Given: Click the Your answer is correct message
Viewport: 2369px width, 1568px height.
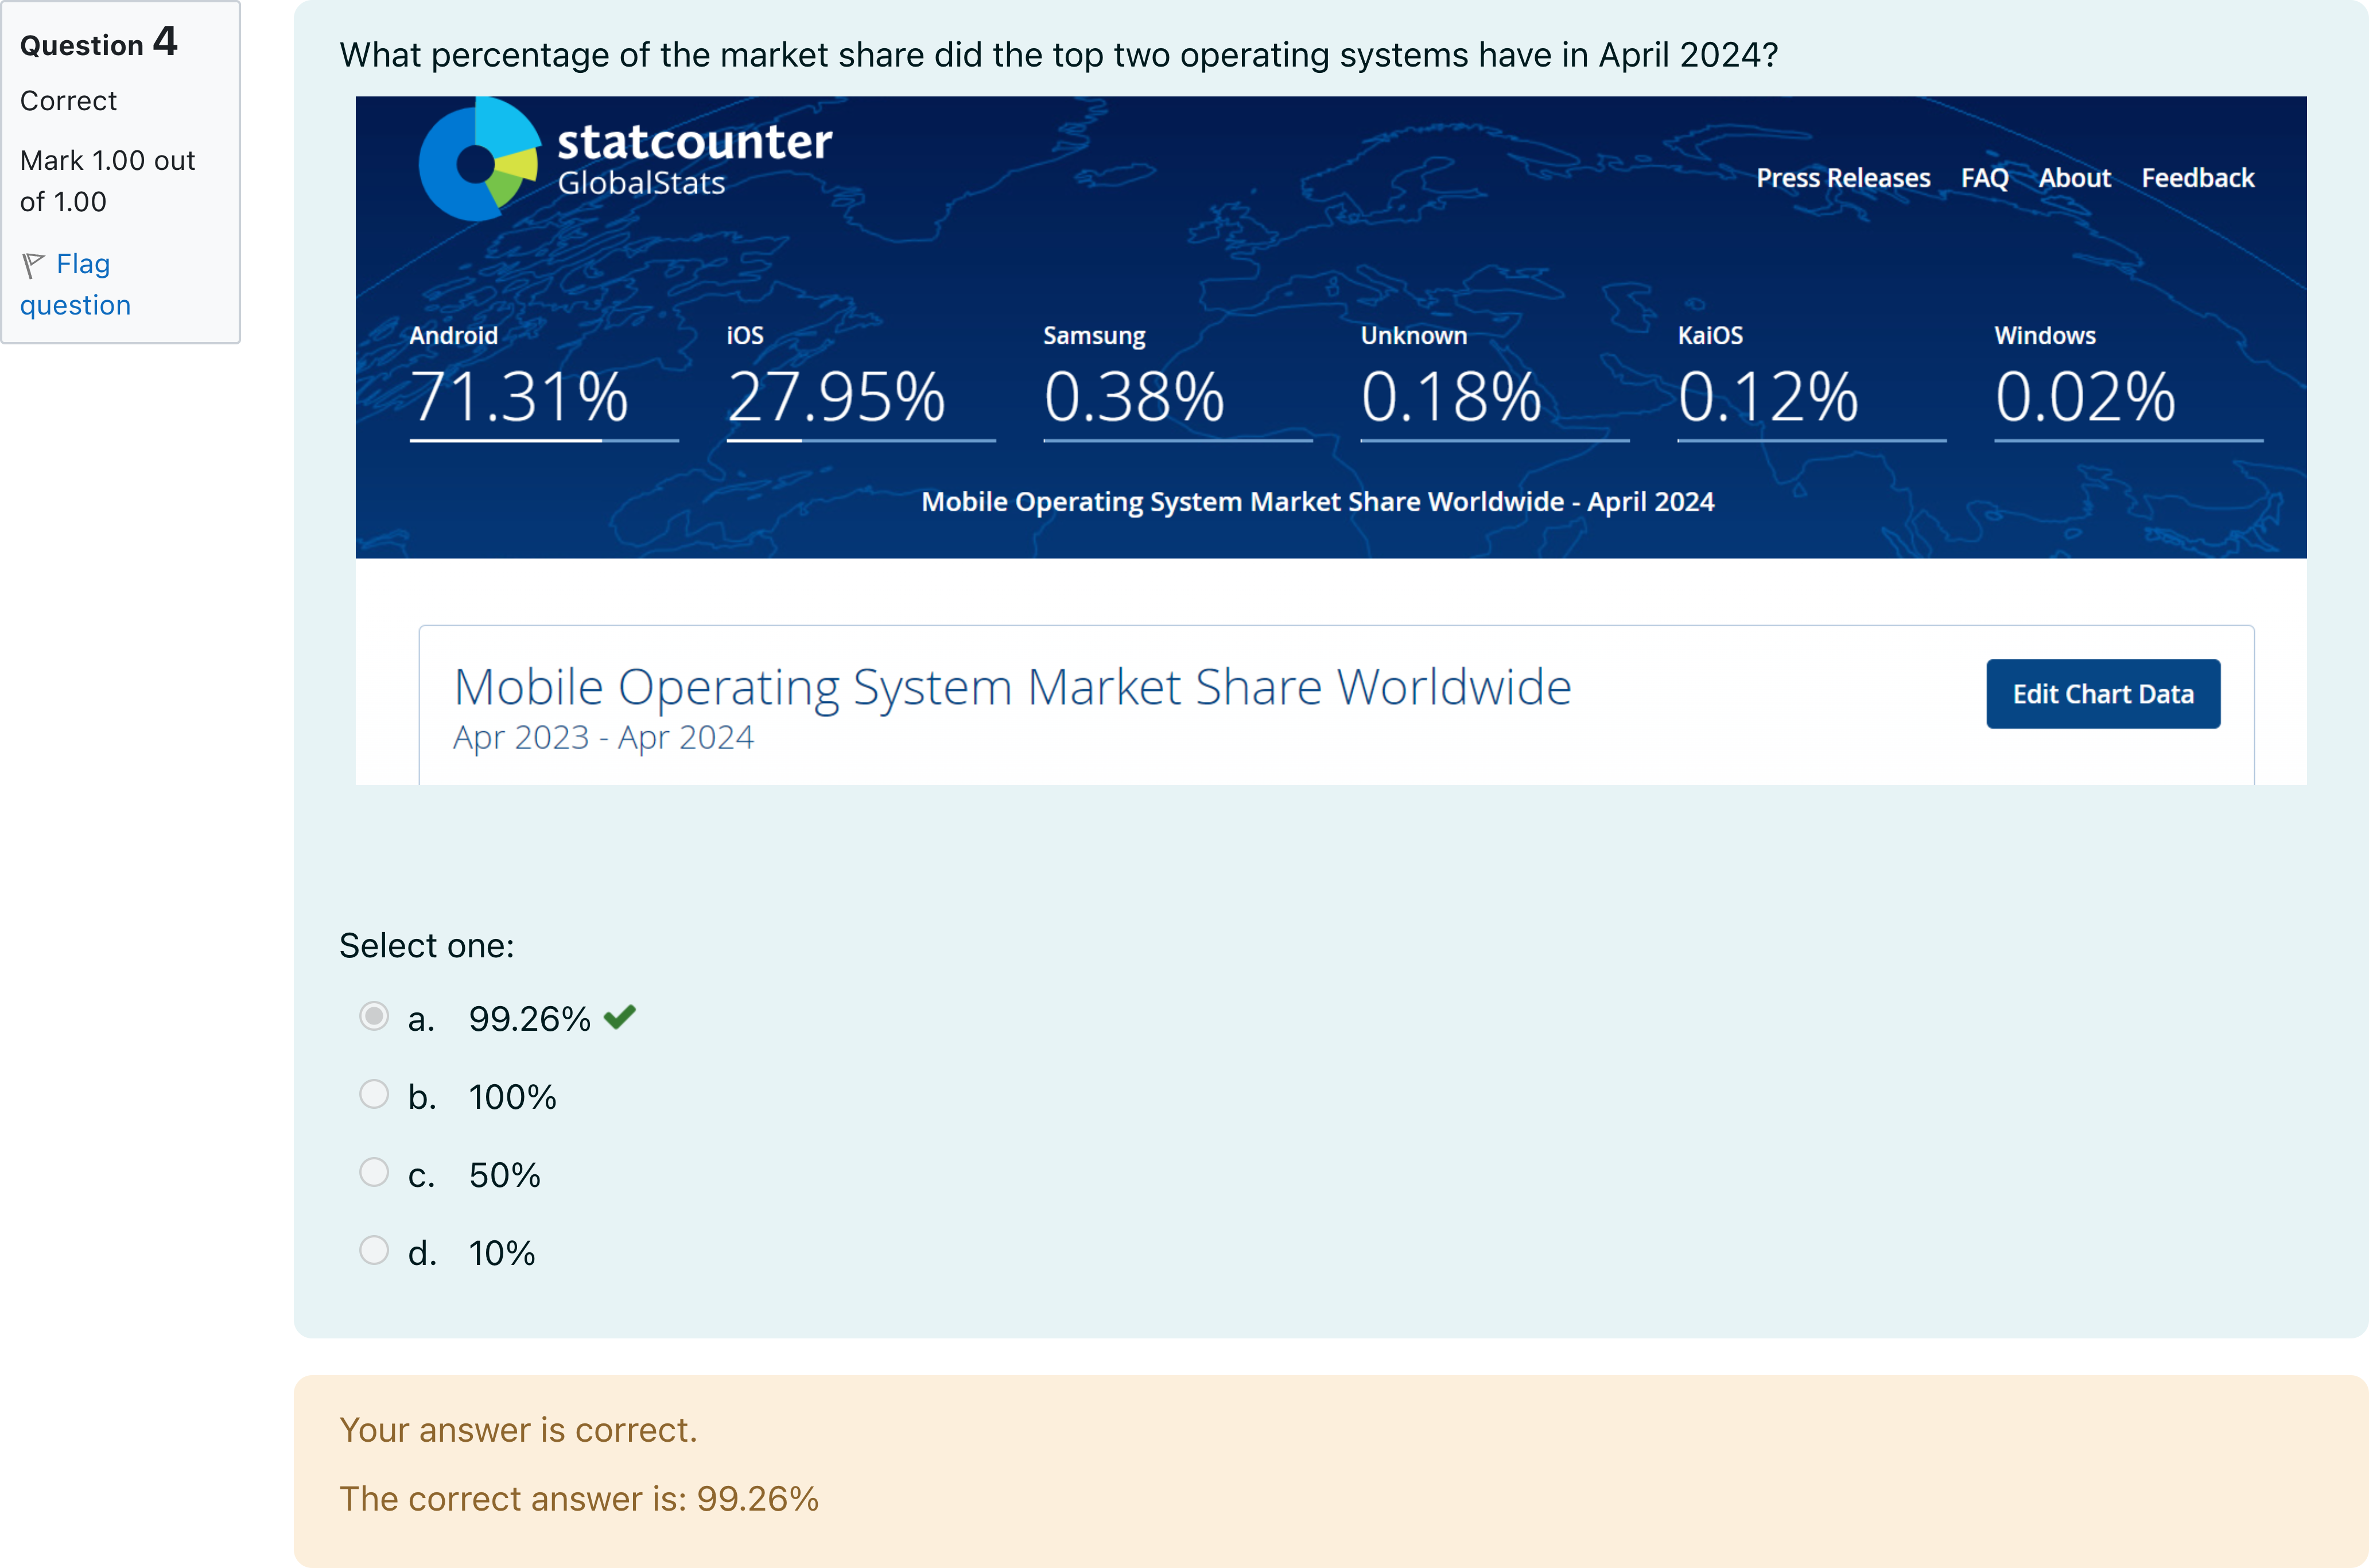Looking at the screenshot, I should 518,1430.
